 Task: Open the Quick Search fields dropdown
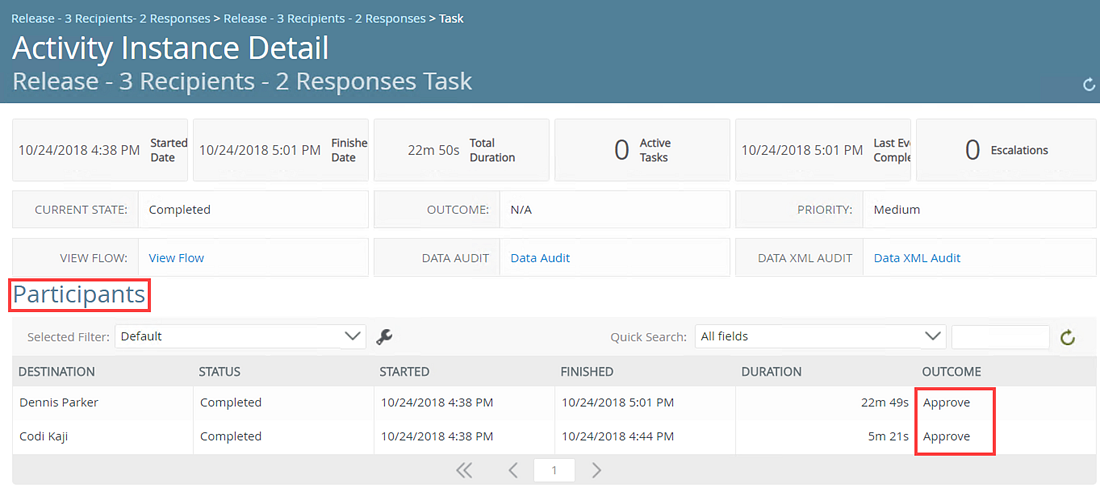pos(820,337)
